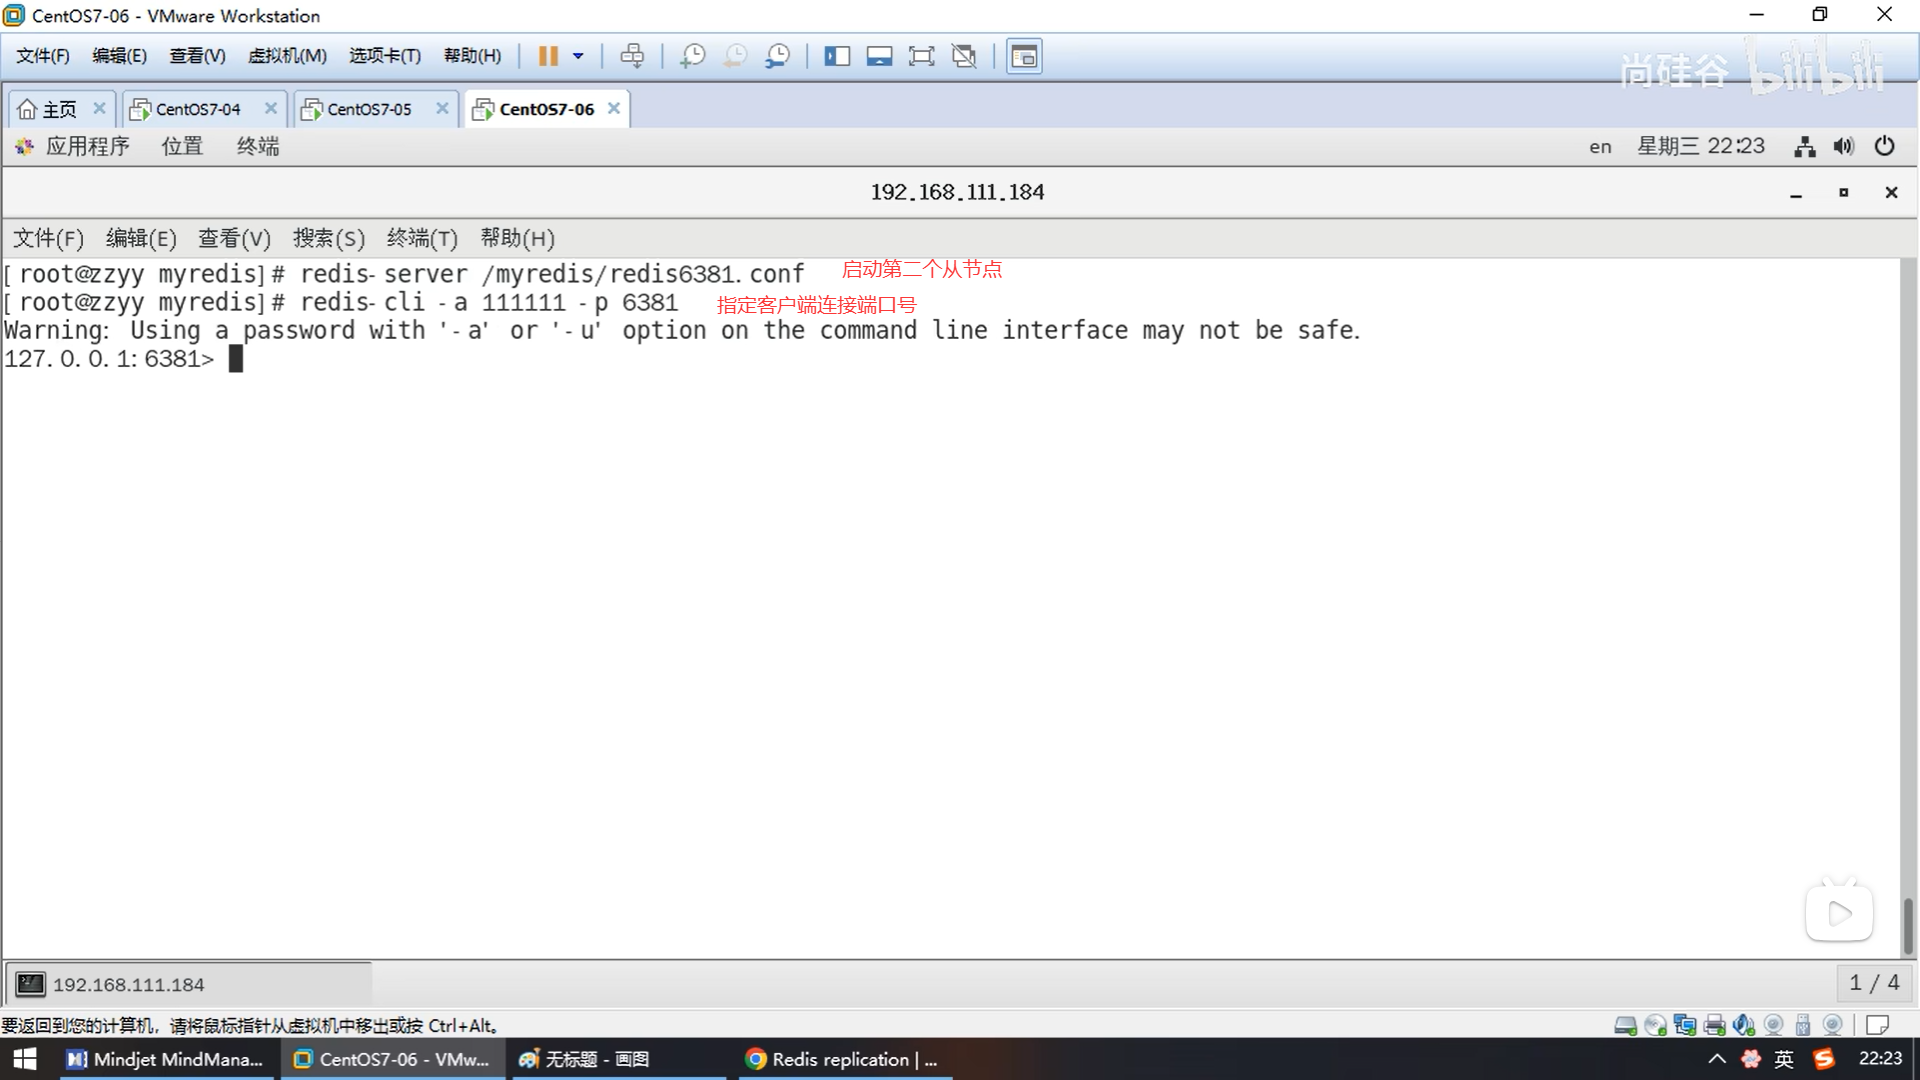The width and height of the screenshot is (1920, 1080).
Task: Click the GNOME volume icon
Action: pos(1843,146)
